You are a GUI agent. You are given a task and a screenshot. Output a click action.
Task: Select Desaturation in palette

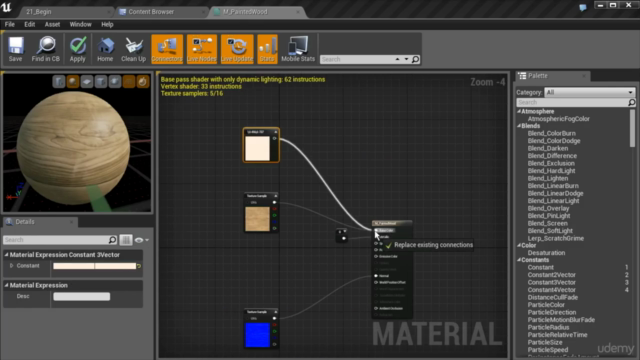click(x=546, y=253)
